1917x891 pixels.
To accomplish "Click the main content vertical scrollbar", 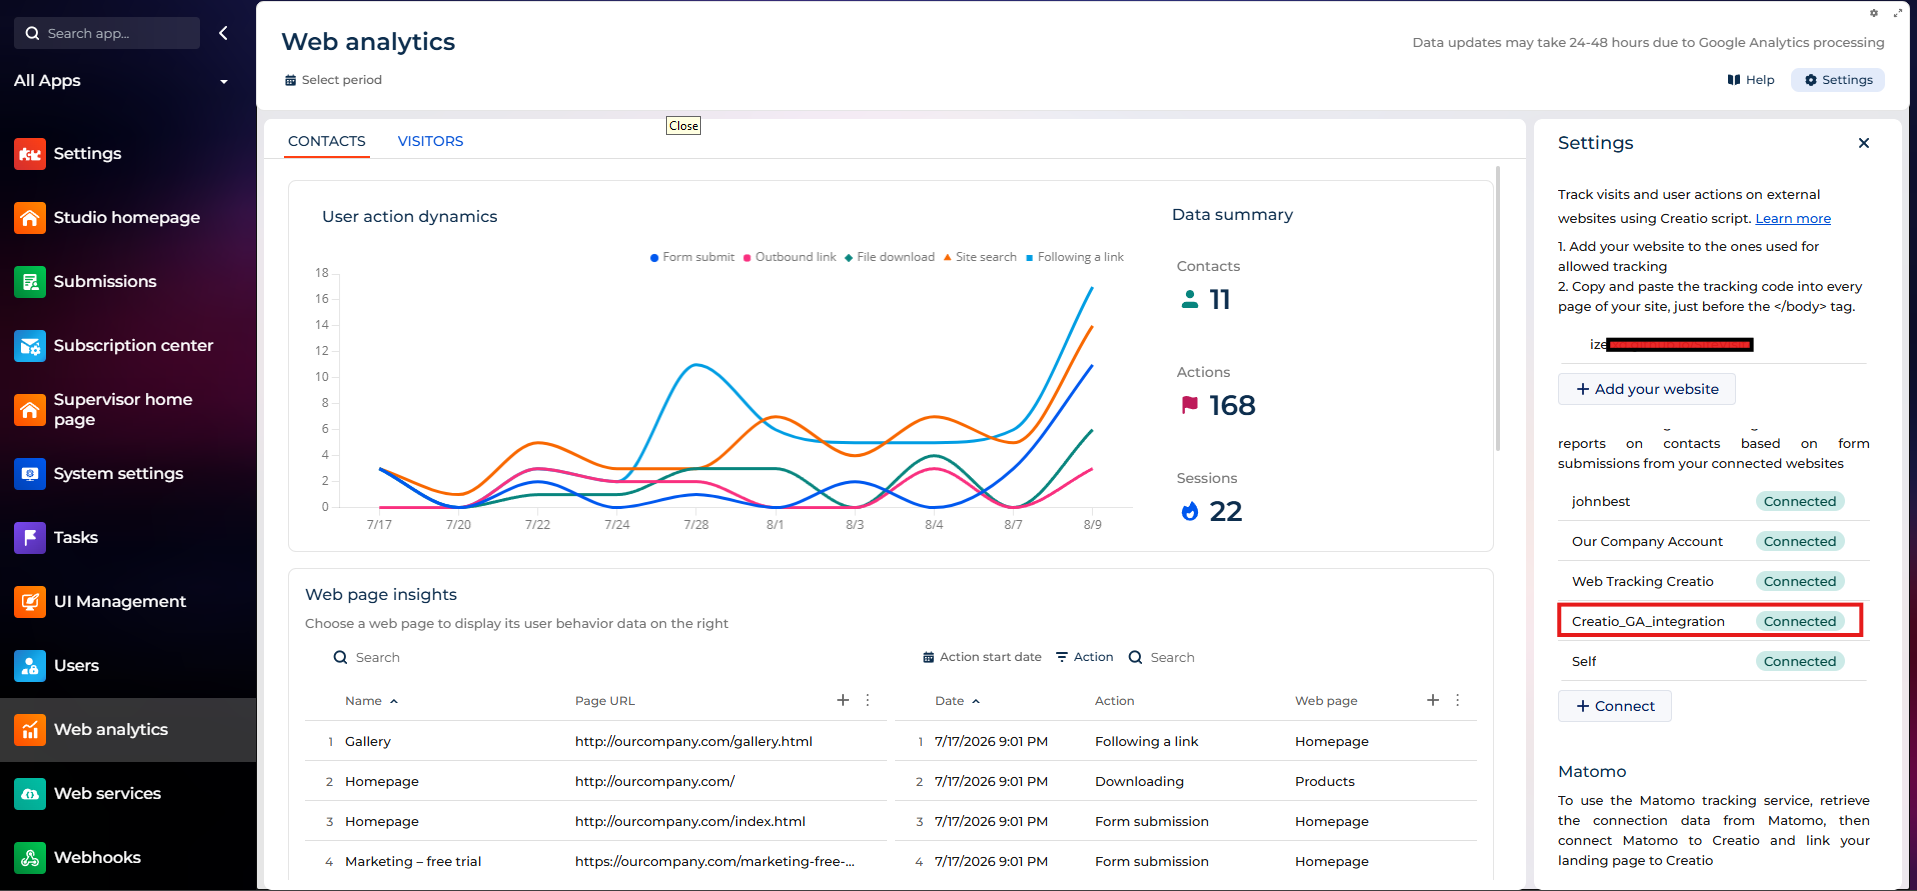I will click(x=1497, y=308).
